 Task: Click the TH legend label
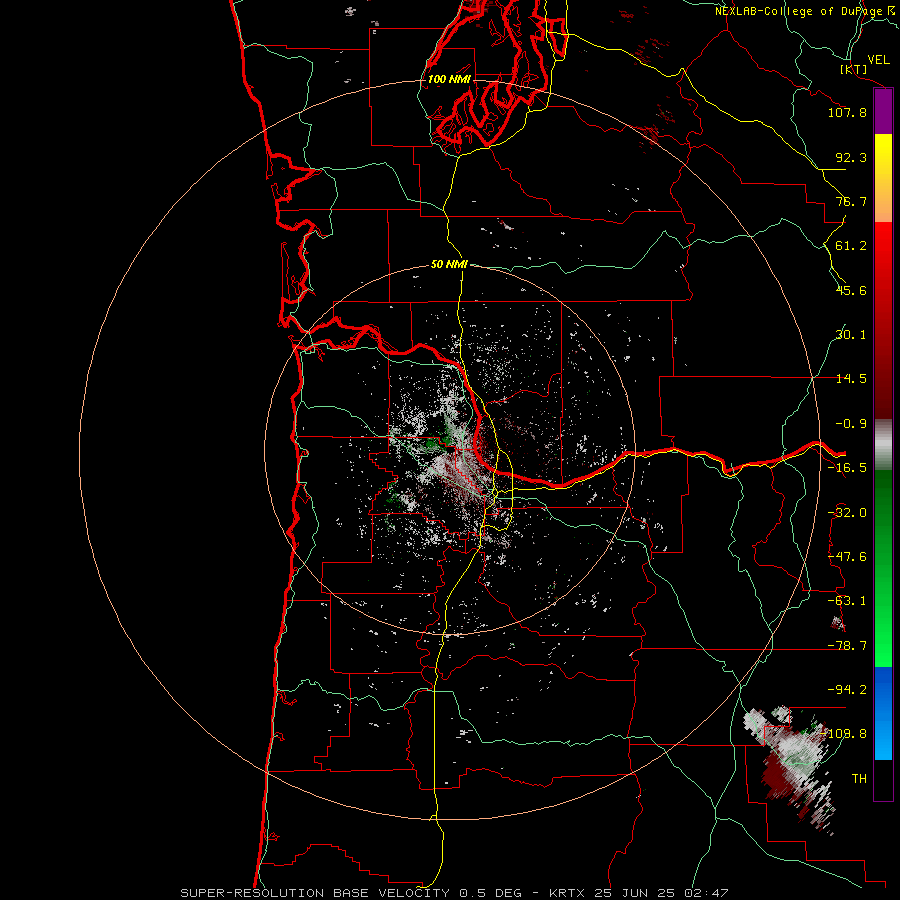[859, 778]
